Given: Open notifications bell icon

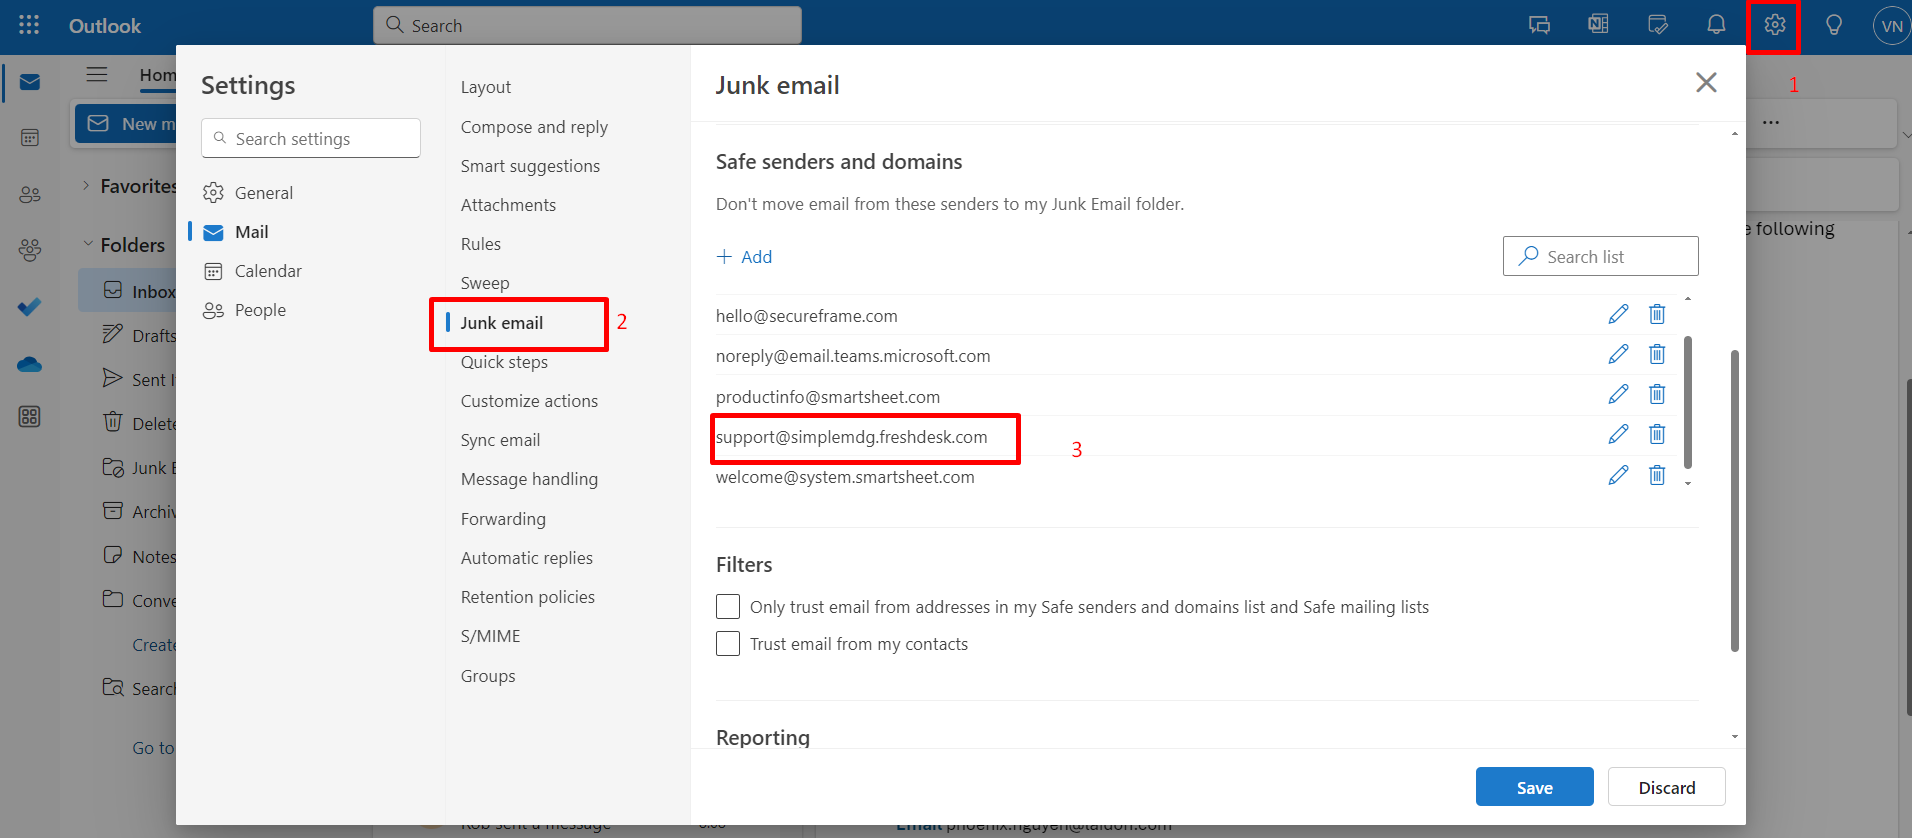Looking at the screenshot, I should [1716, 25].
